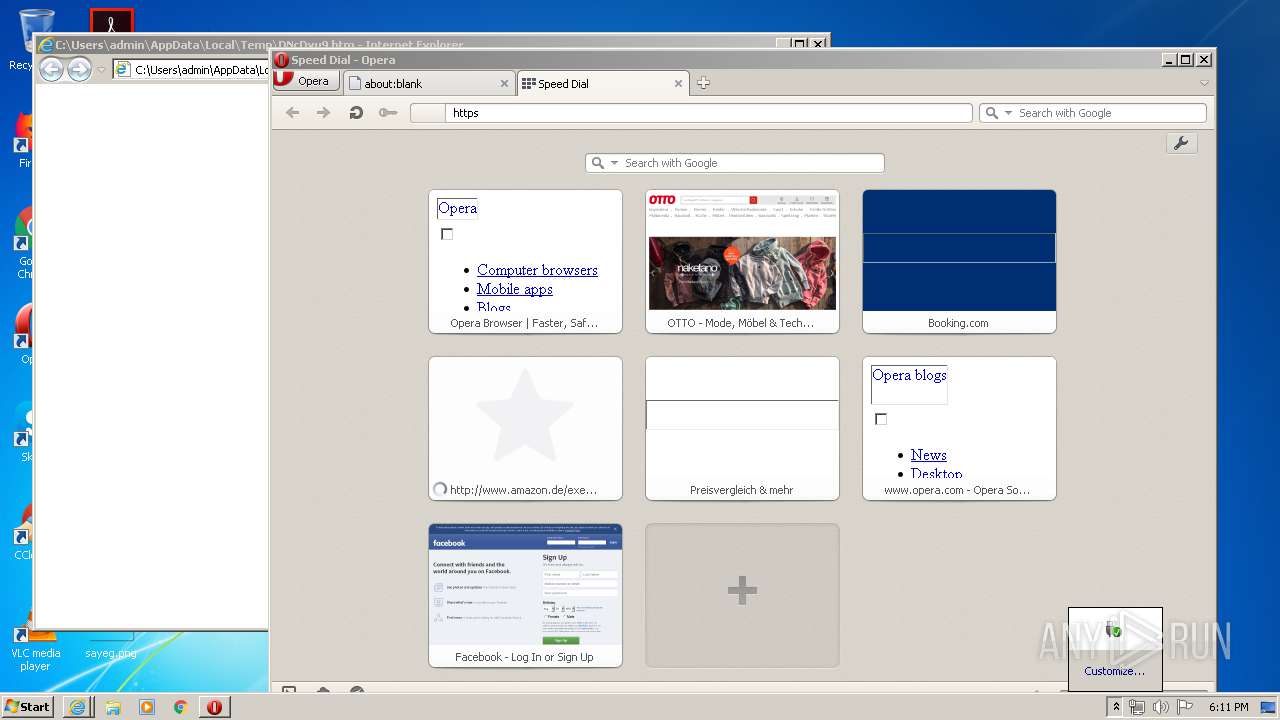Add a new speed dial entry
The image size is (1280, 720).
(x=742, y=595)
